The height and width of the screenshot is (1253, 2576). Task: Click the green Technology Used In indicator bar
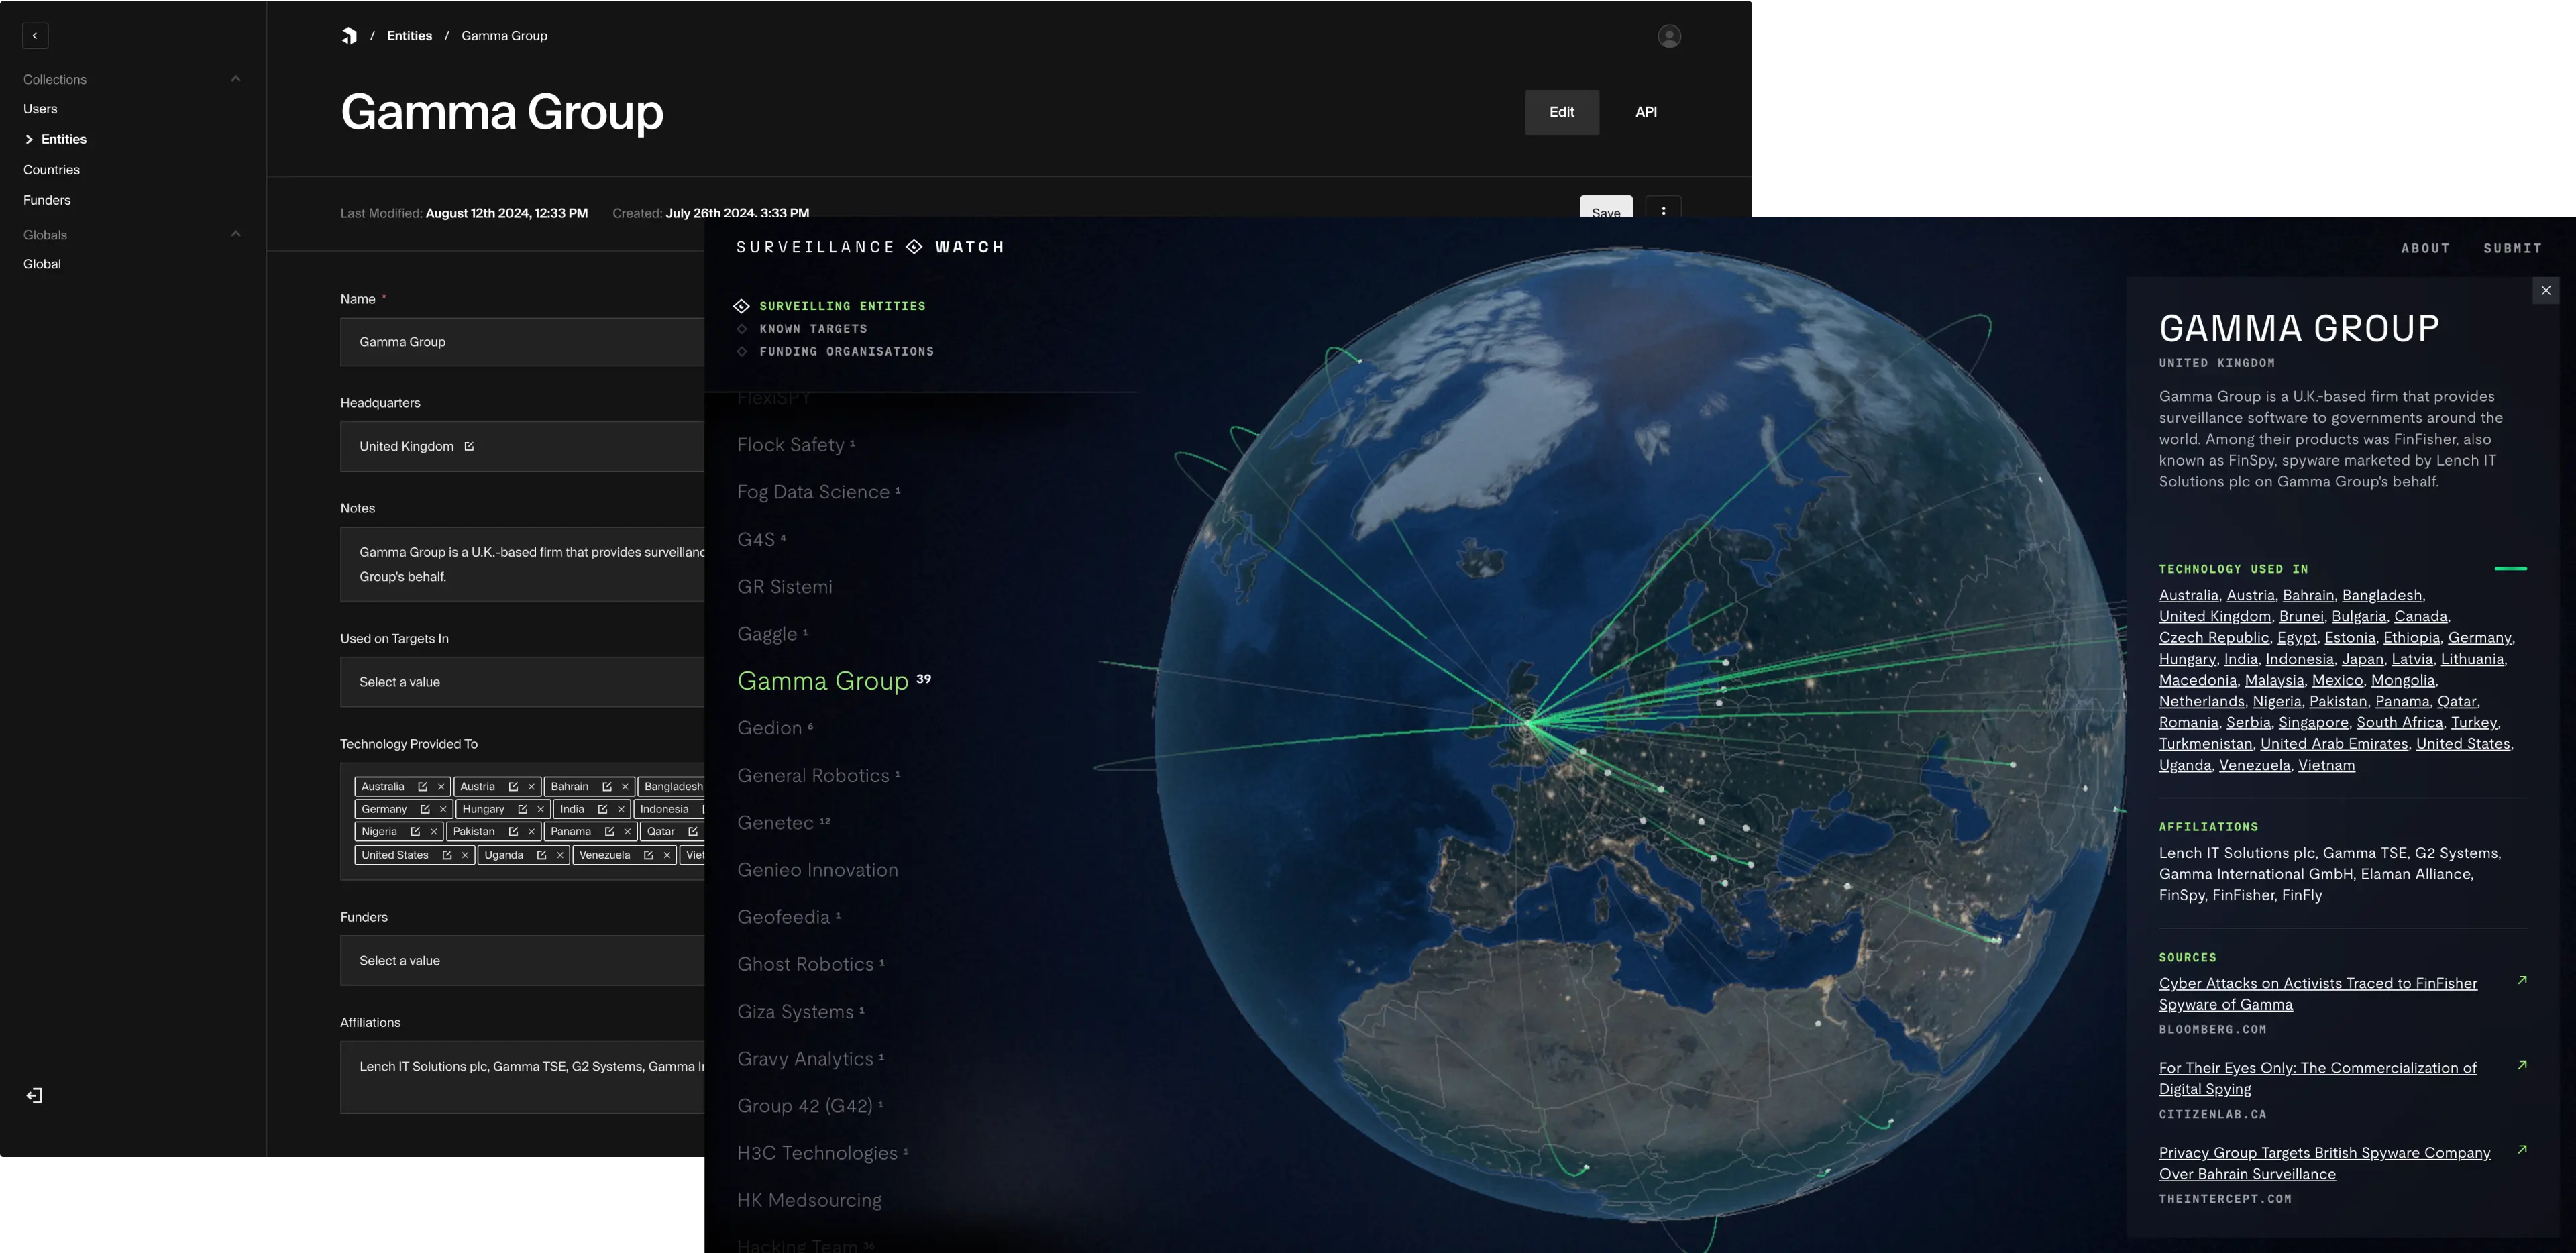pyautogui.click(x=2511, y=568)
